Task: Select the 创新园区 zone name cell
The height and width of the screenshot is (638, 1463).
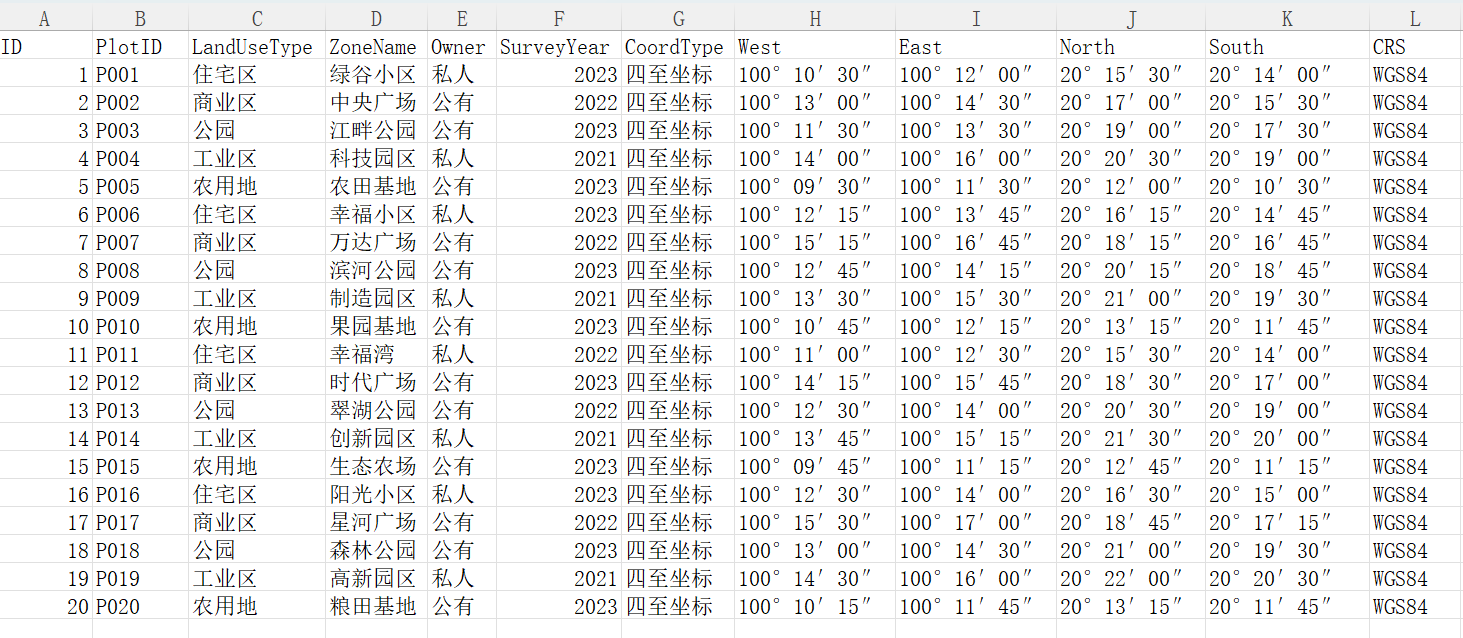Action: [376, 438]
